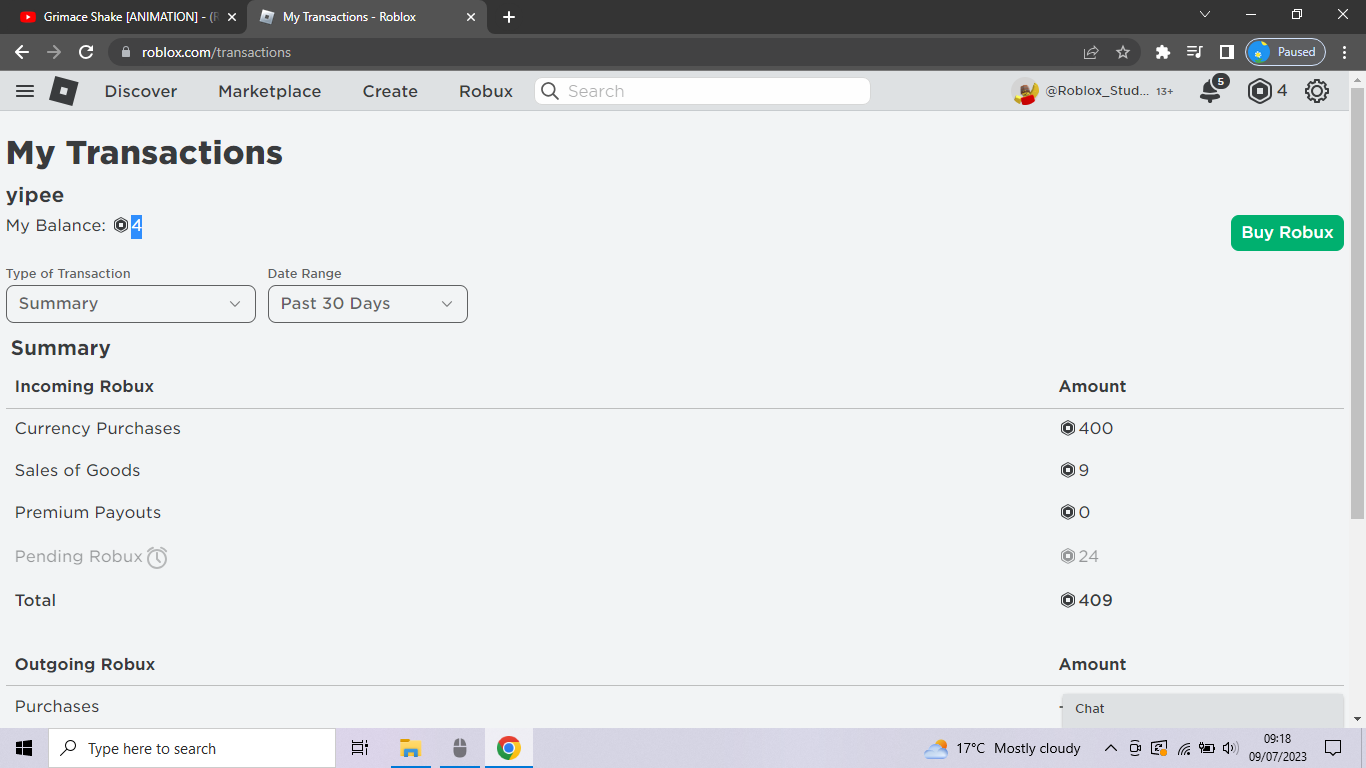Open Chrome three-dot menu
The width and height of the screenshot is (1366, 768).
1345,52
